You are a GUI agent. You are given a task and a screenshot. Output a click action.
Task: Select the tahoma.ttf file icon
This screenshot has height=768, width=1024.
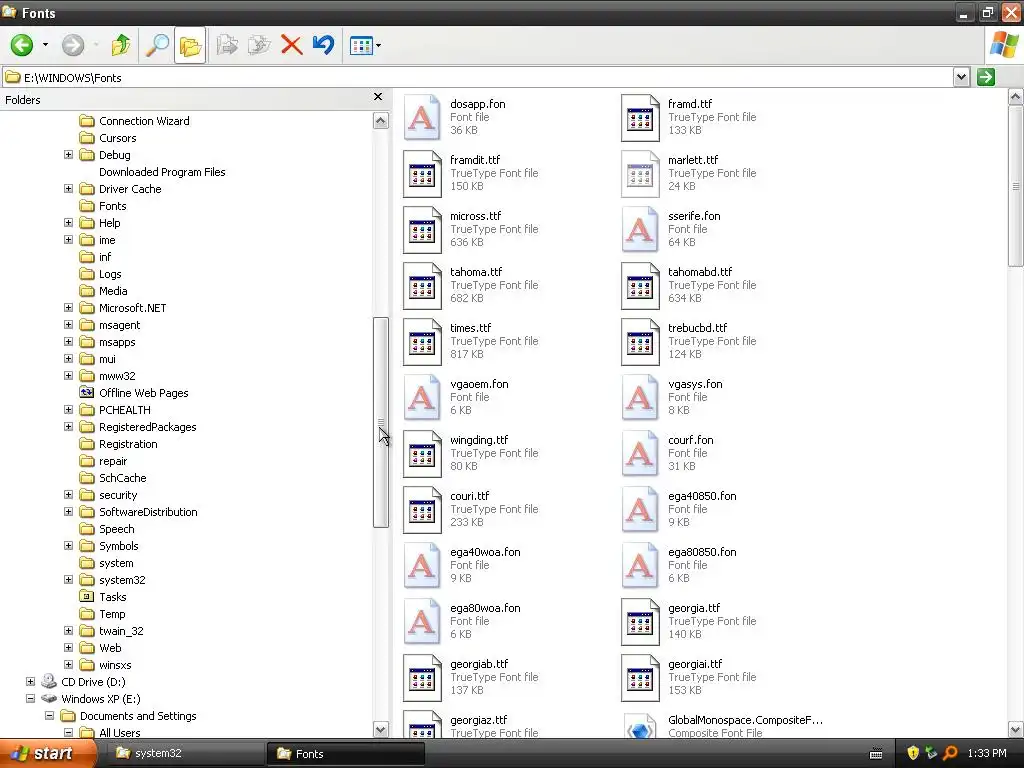[x=422, y=286]
